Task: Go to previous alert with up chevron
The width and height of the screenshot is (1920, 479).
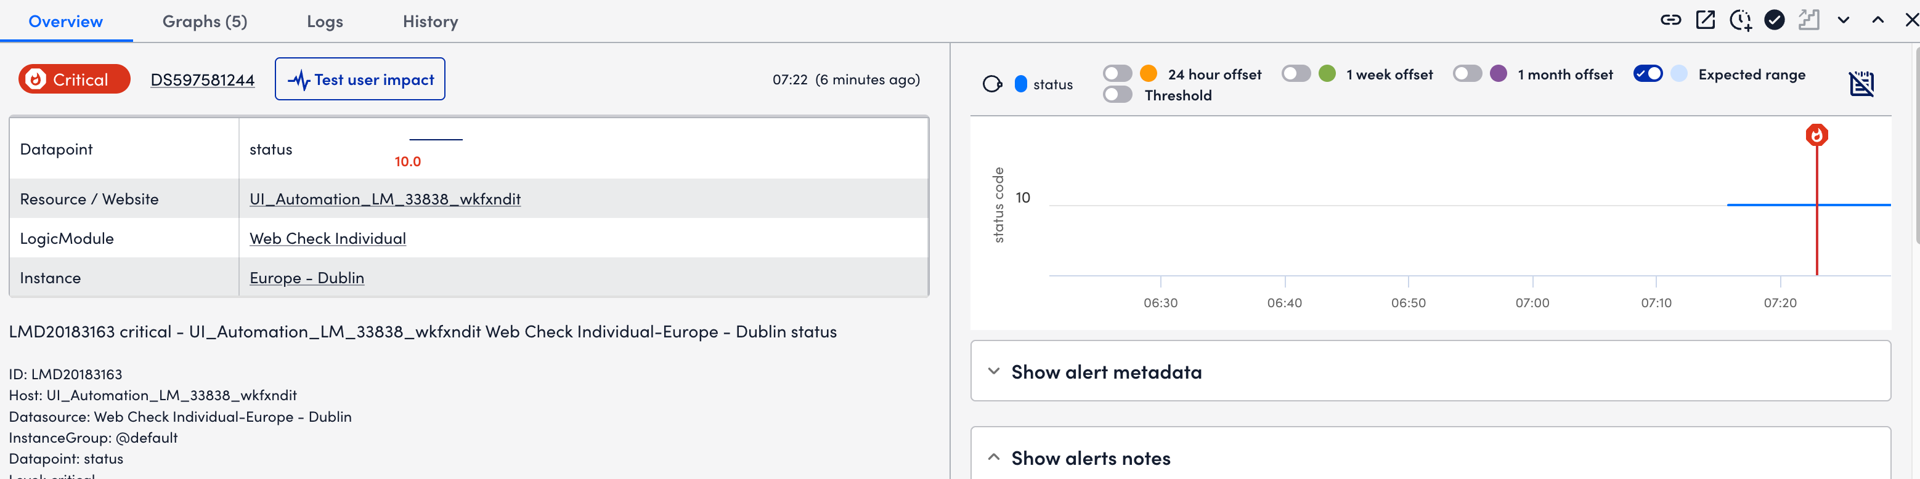Action: (1878, 20)
